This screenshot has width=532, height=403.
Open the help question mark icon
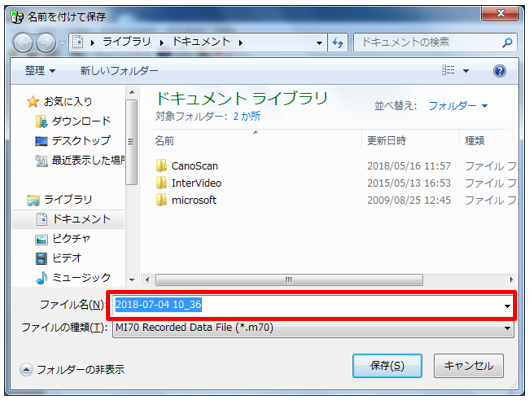(x=499, y=71)
